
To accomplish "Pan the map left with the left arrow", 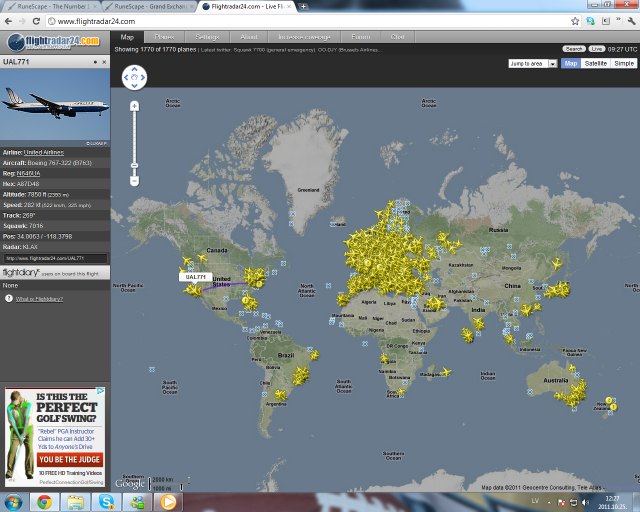I will pyautogui.click(x=126, y=78).
